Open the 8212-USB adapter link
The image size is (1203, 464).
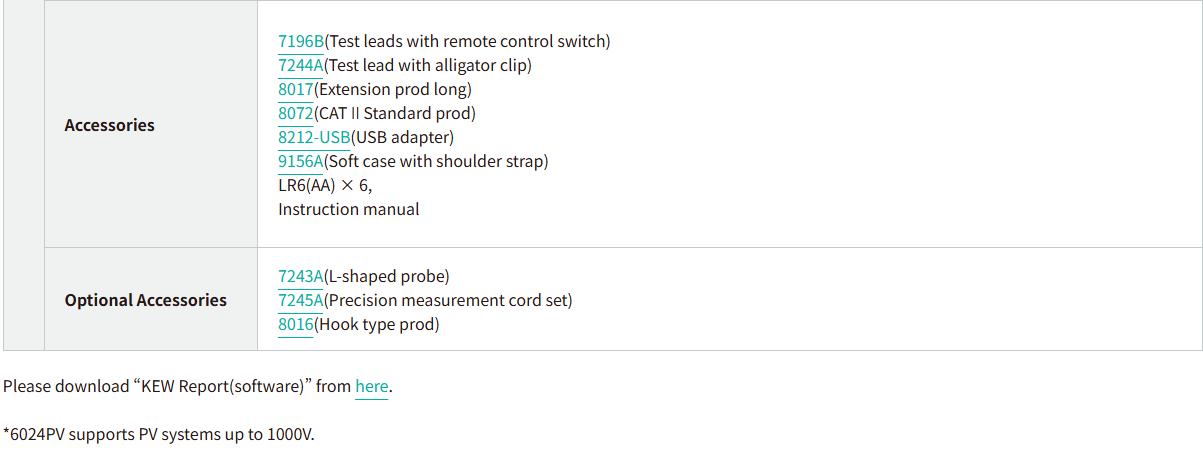click(314, 137)
